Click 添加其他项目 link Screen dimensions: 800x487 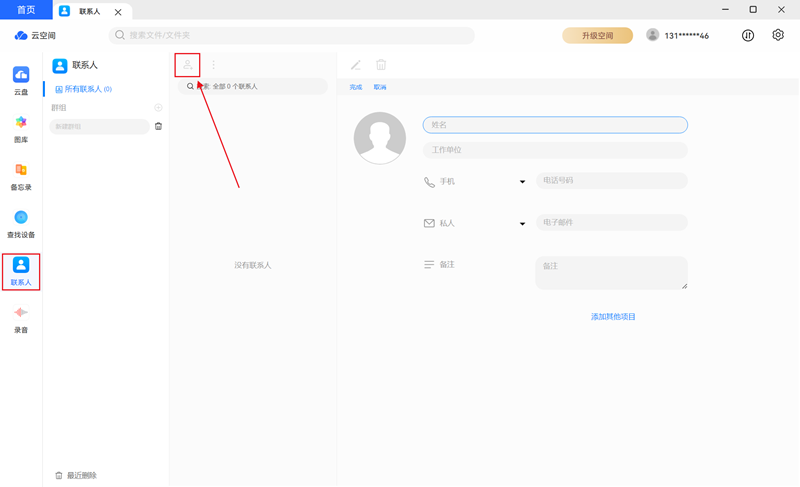click(x=613, y=317)
